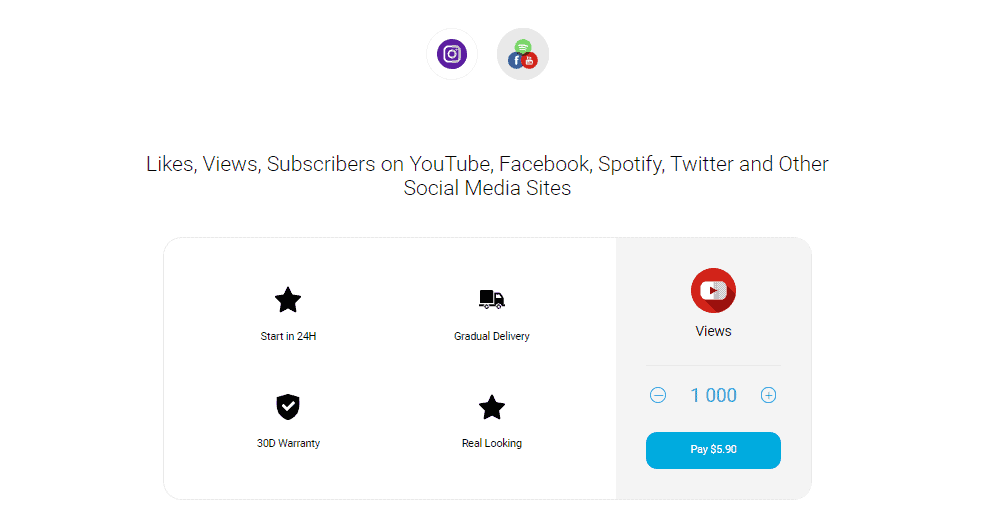Click the Start in 24H label
995x529 pixels.
pyautogui.click(x=288, y=336)
